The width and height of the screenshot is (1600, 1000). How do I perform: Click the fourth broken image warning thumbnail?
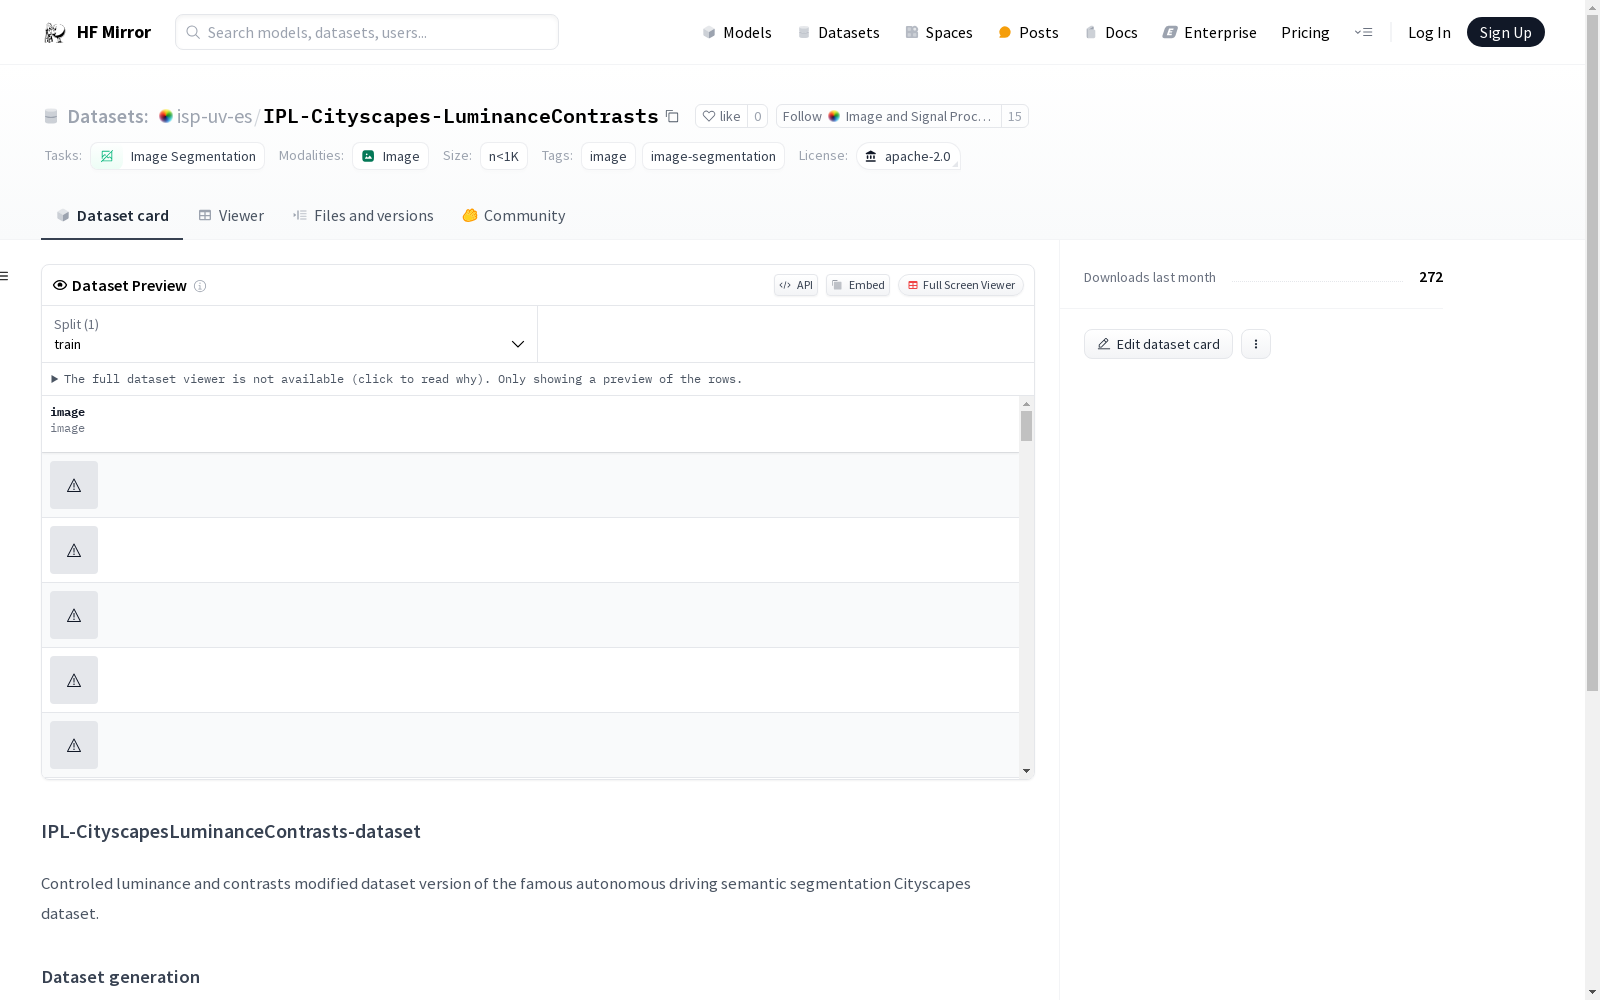click(74, 680)
